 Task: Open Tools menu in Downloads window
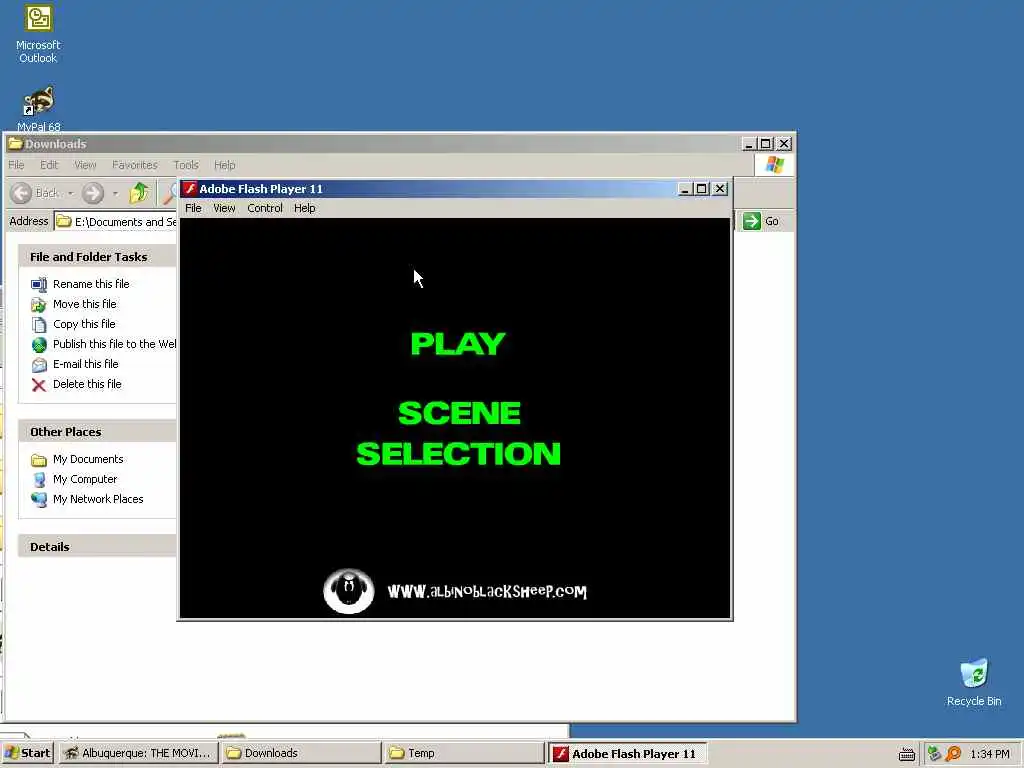[x=185, y=165]
